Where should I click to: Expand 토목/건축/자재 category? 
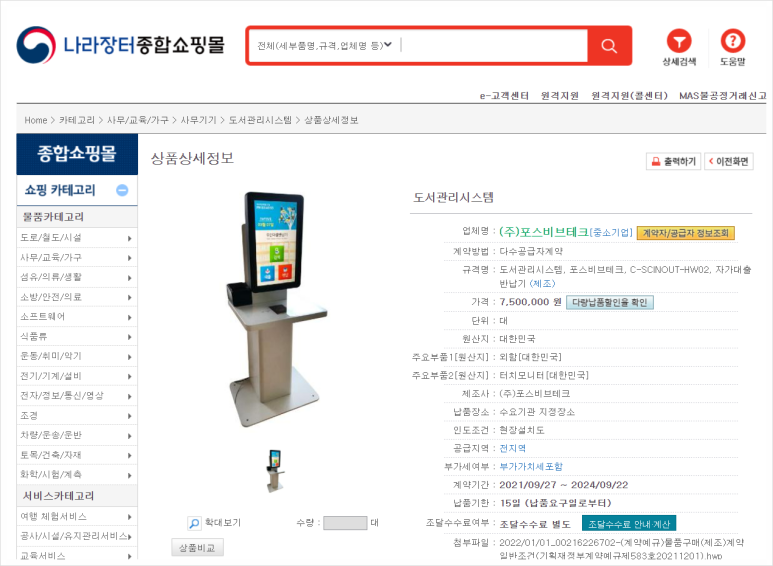point(77,455)
